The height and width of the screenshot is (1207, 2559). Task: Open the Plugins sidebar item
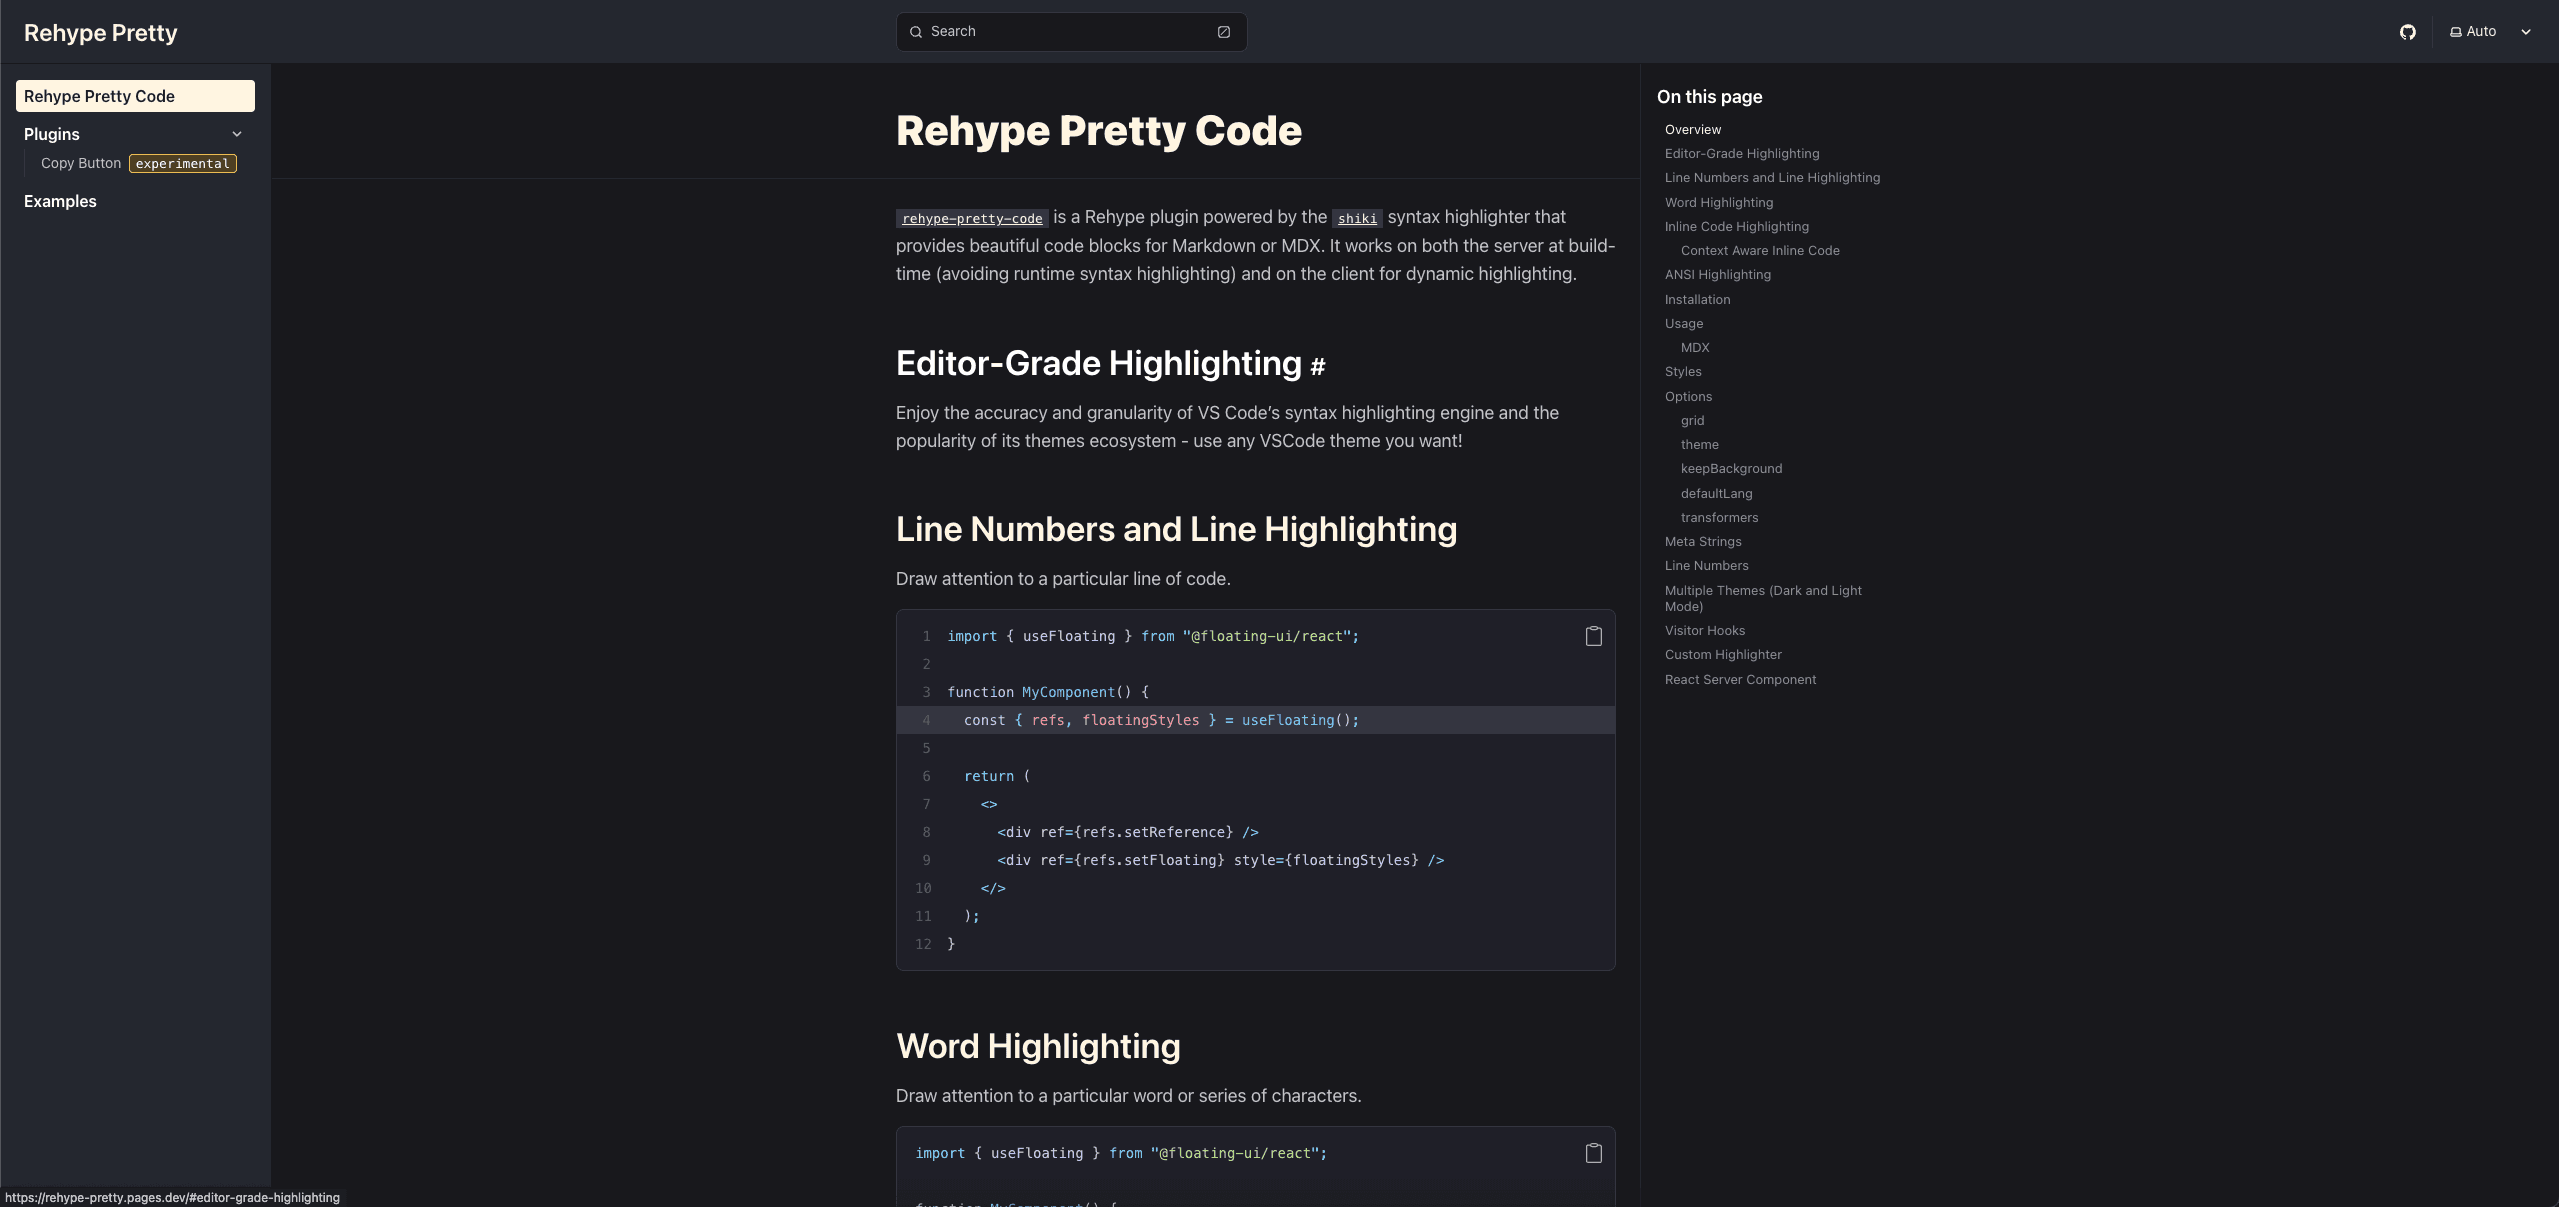52,134
